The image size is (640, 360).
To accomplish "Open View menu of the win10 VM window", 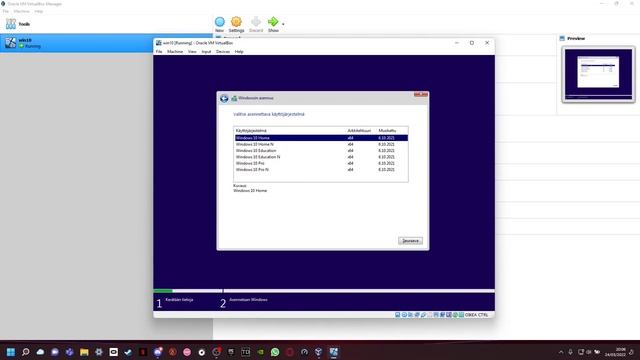I will (192, 52).
